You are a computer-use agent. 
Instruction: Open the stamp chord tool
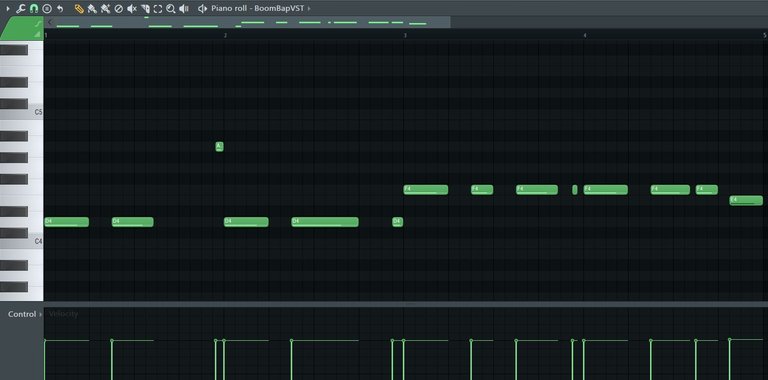click(x=47, y=8)
